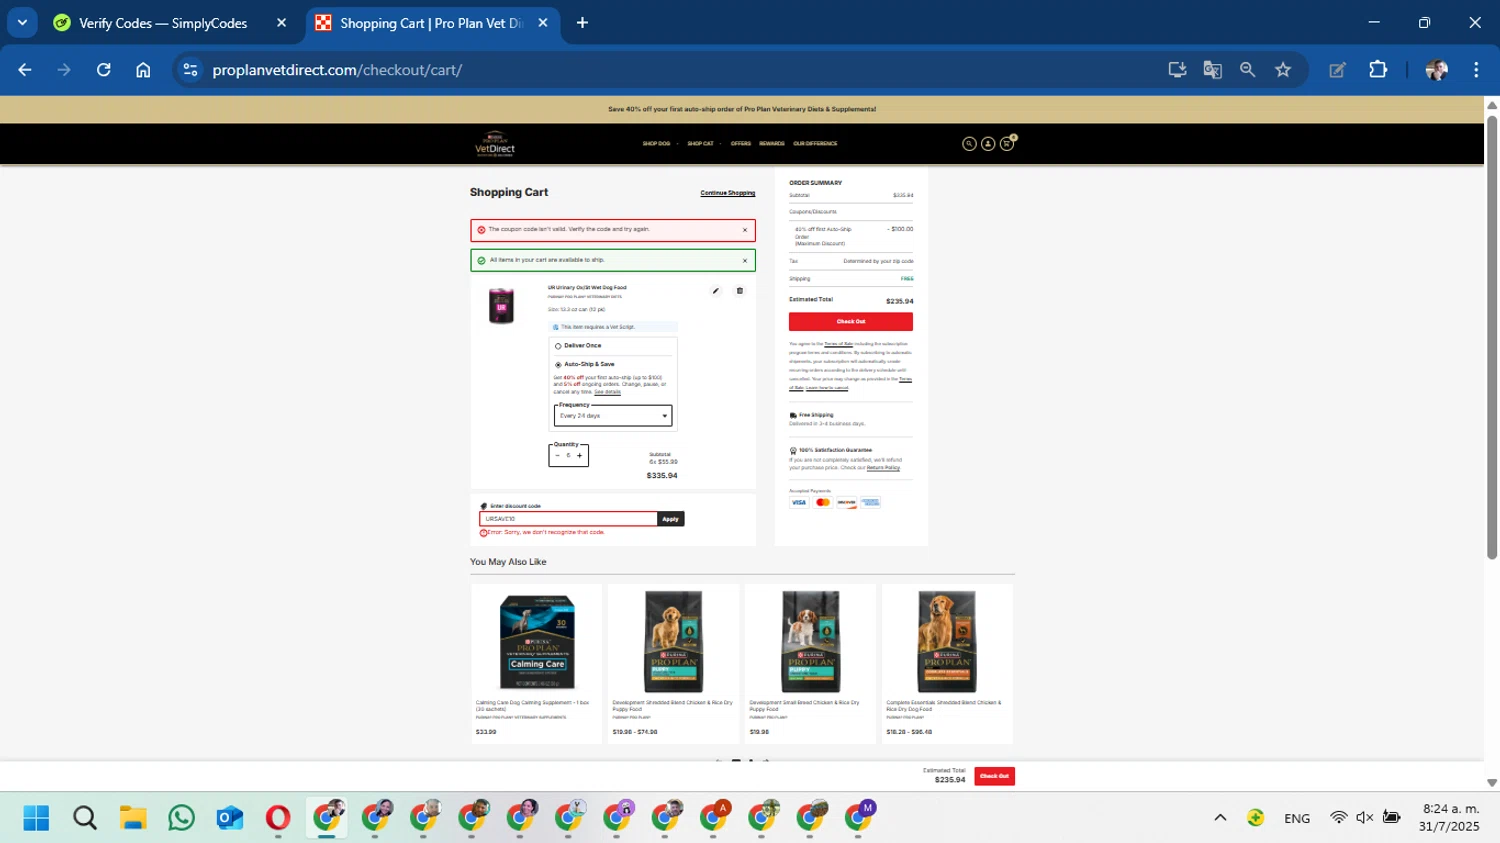Open the Frequency dropdown showing Every 24 days
Image resolution: width=1500 pixels, height=843 pixels.
click(613, 416)
